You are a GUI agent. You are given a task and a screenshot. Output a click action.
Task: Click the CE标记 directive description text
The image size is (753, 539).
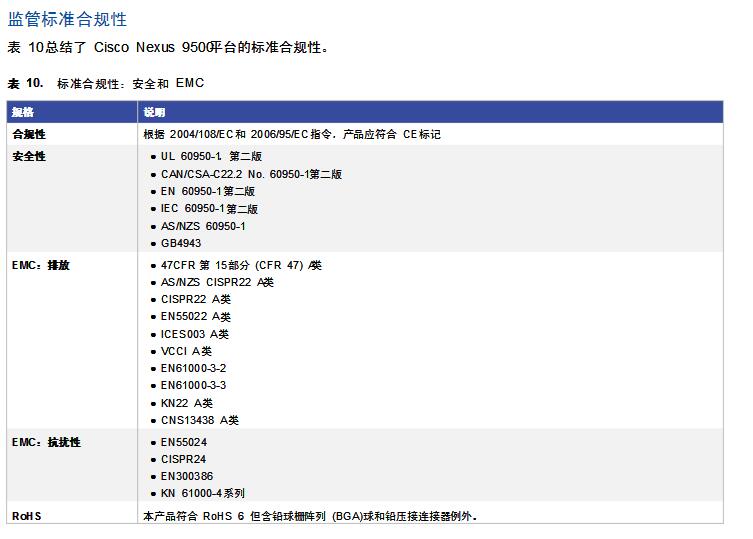point(292,135)
